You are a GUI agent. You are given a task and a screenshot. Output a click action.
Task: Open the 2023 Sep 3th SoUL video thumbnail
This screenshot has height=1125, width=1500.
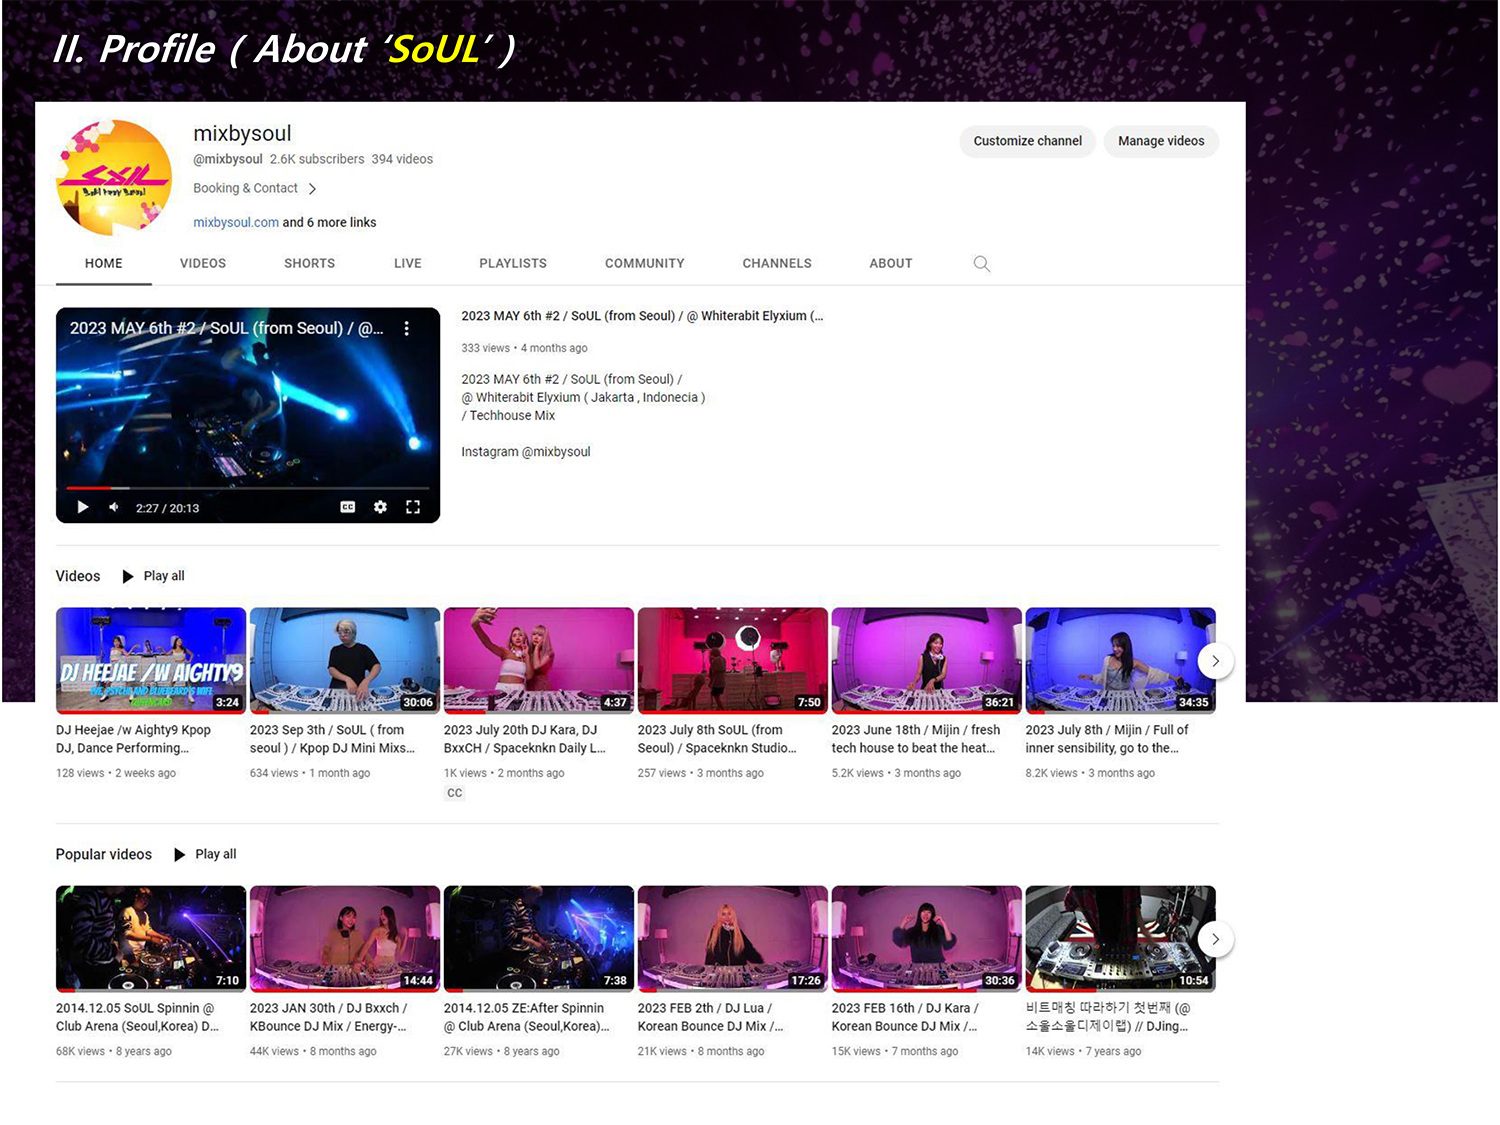[345, 660]
